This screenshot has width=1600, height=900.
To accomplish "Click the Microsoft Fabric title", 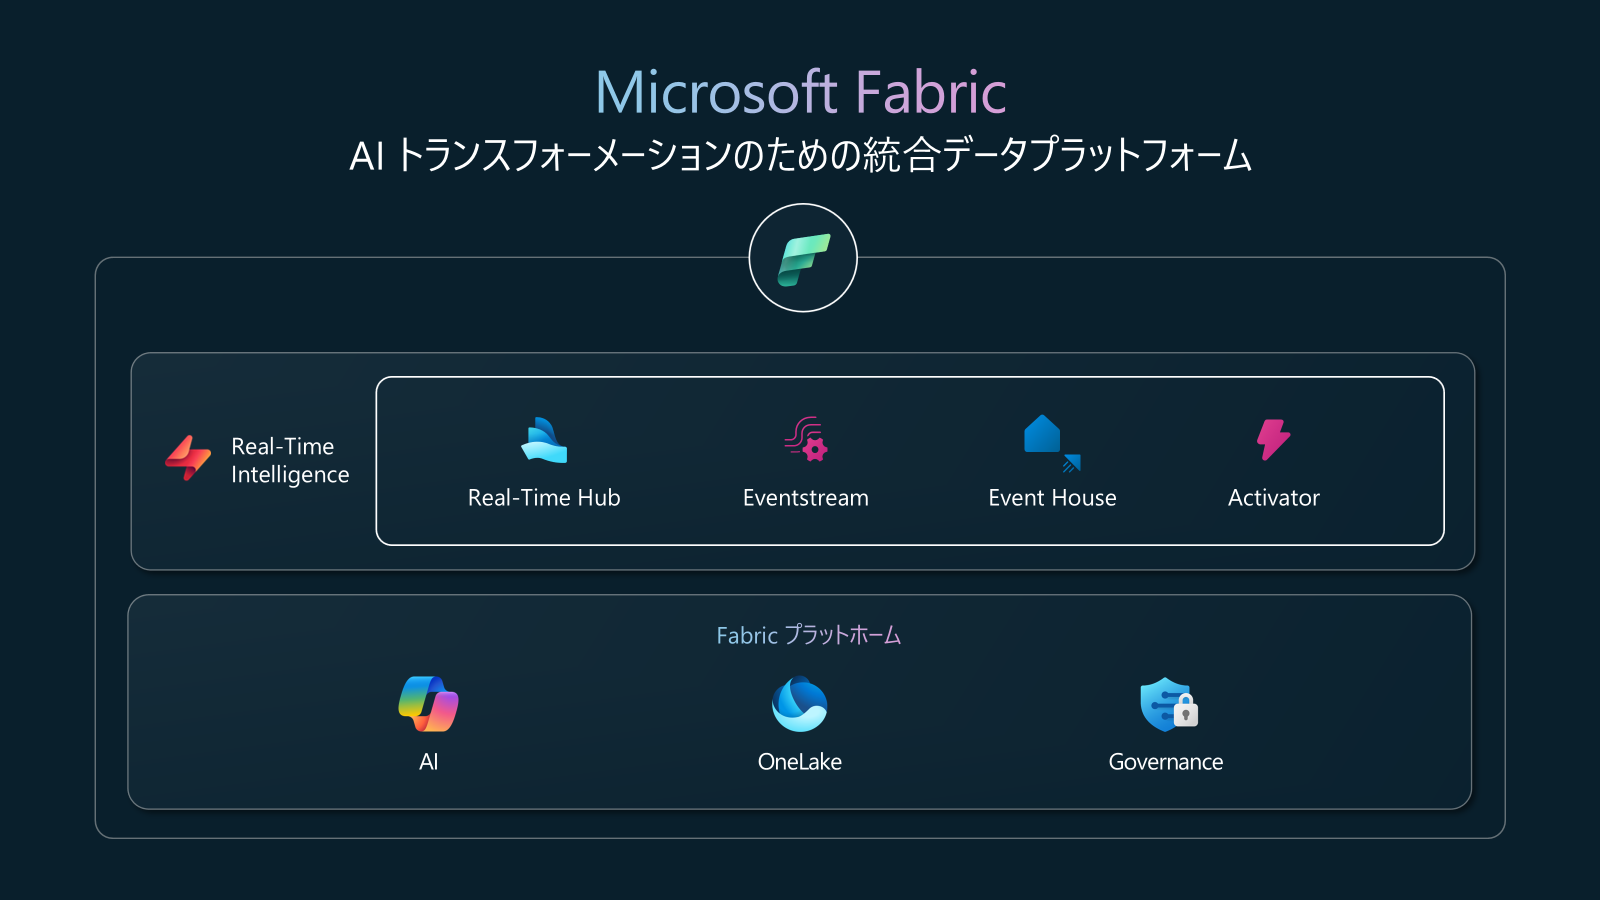I will click(x=801, y=92).
